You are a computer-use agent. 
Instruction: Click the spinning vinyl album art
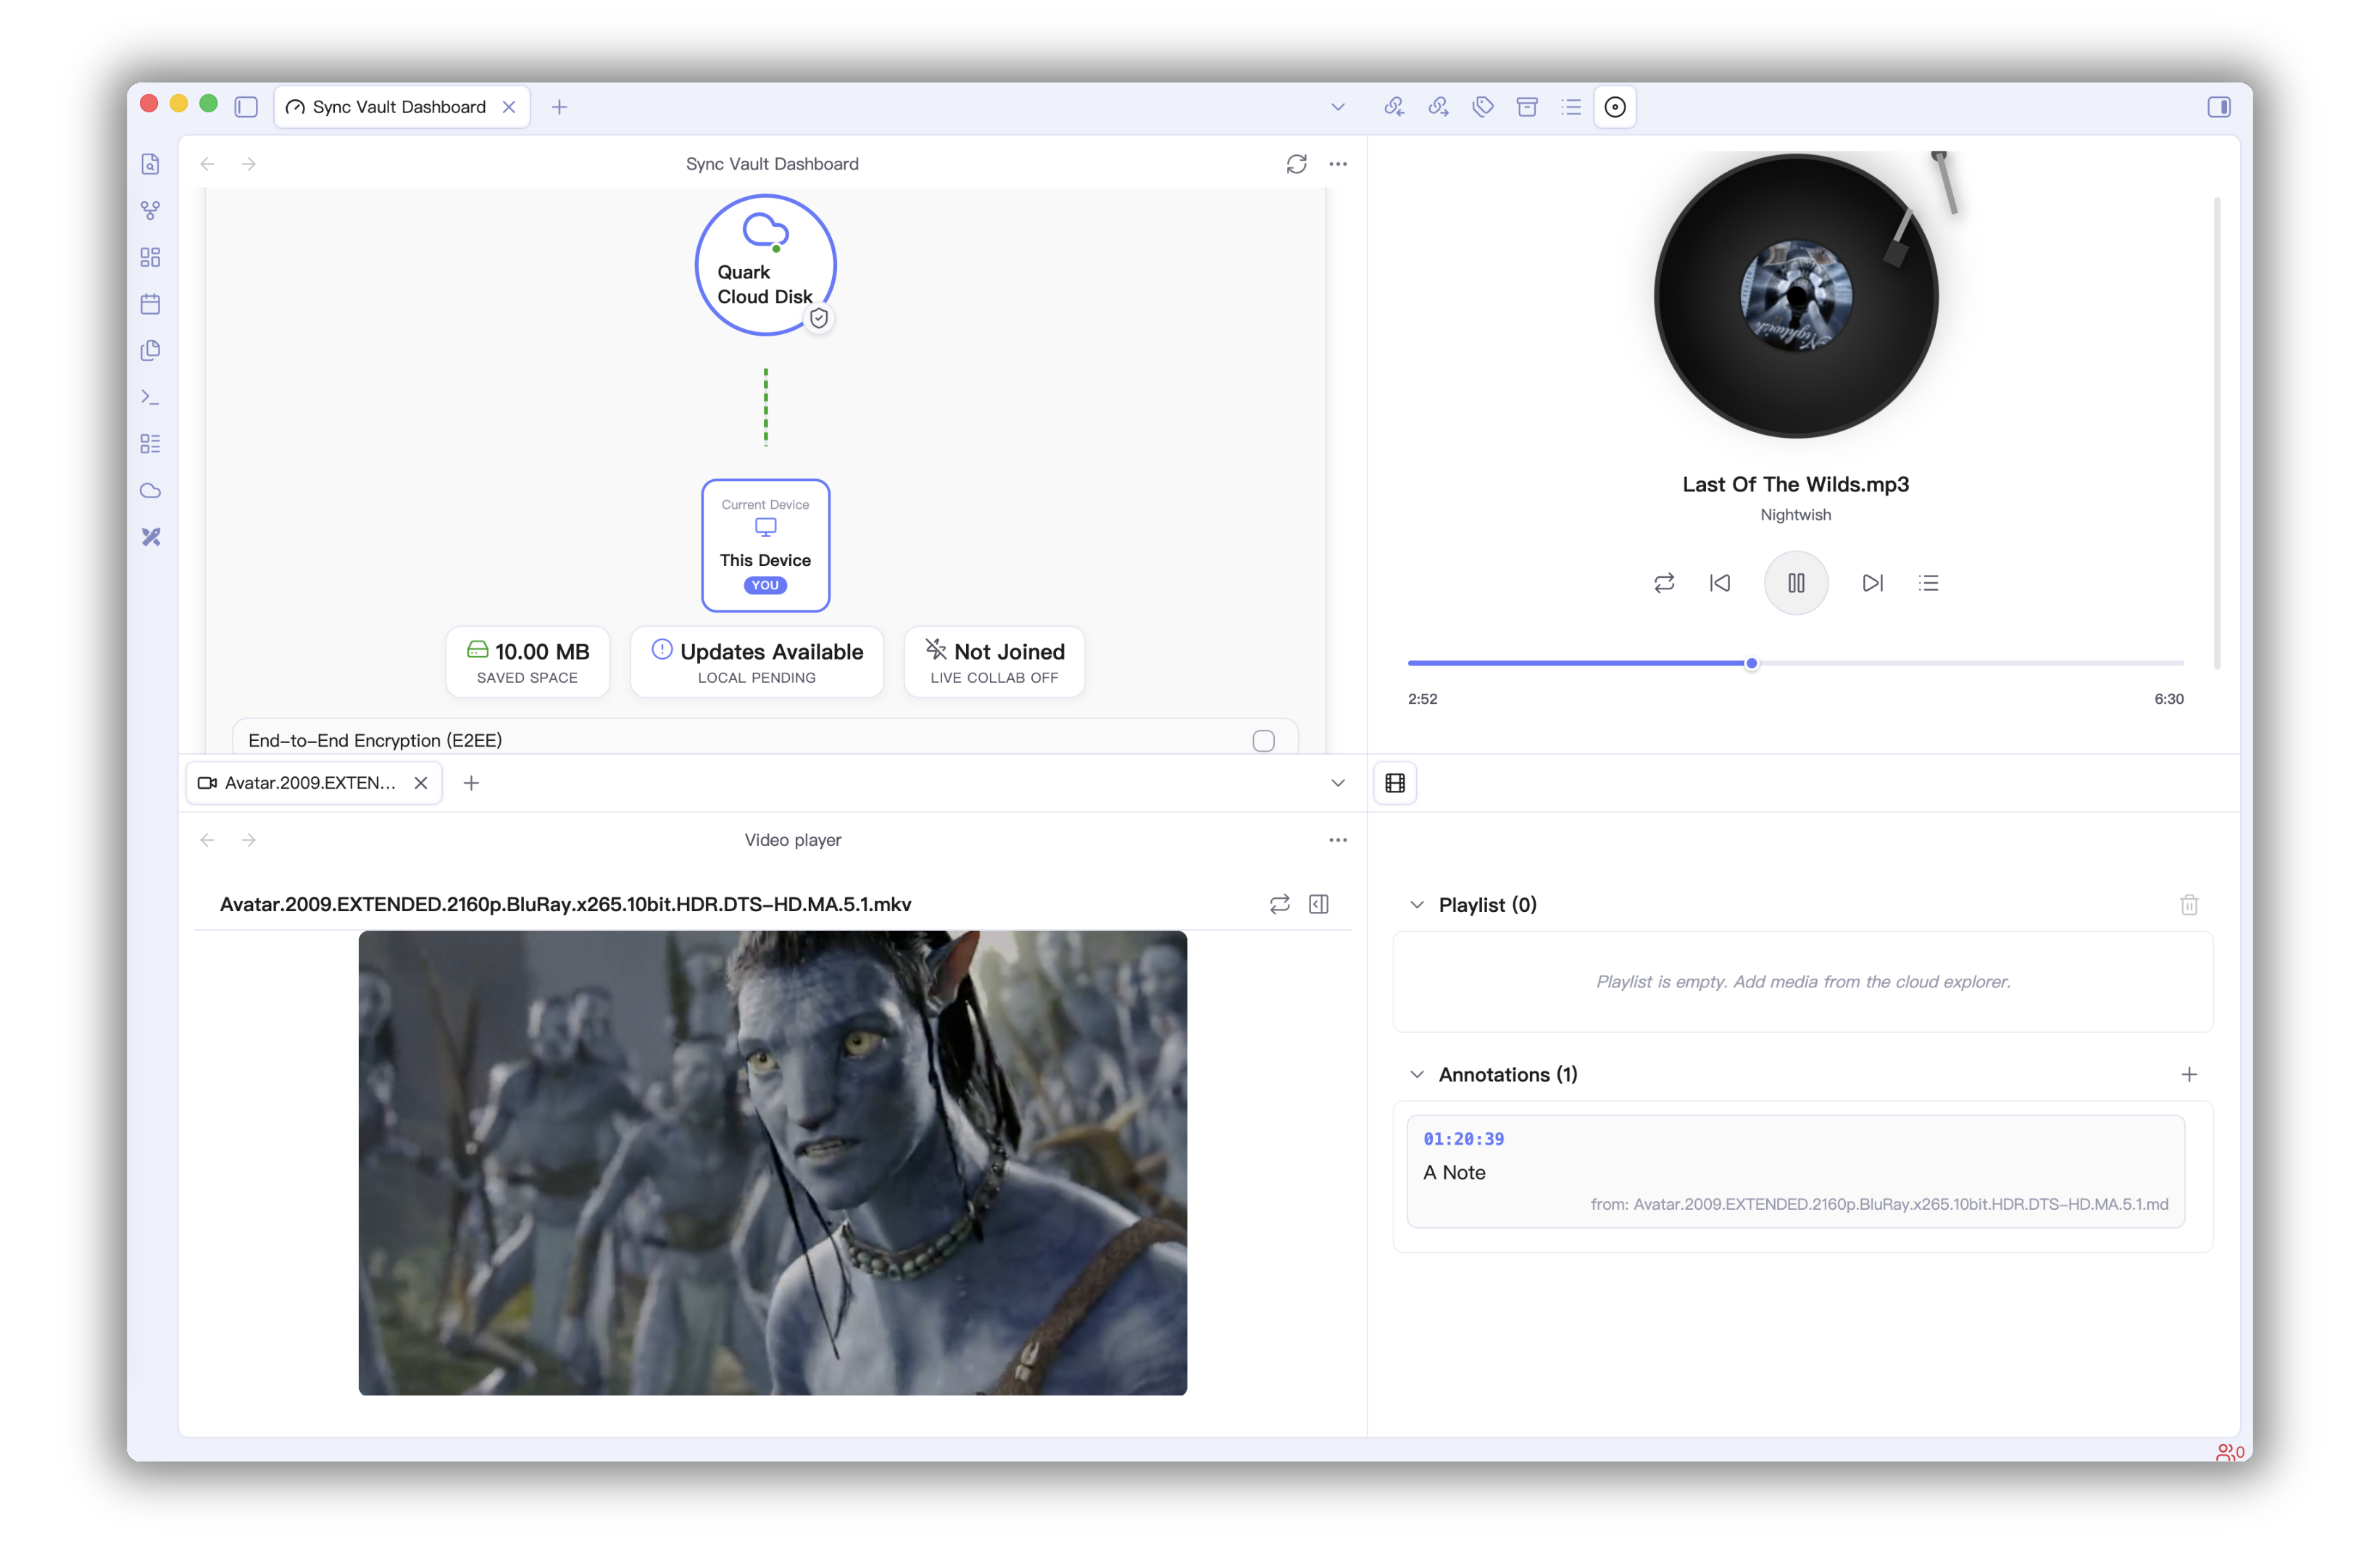coord(1796,296)
